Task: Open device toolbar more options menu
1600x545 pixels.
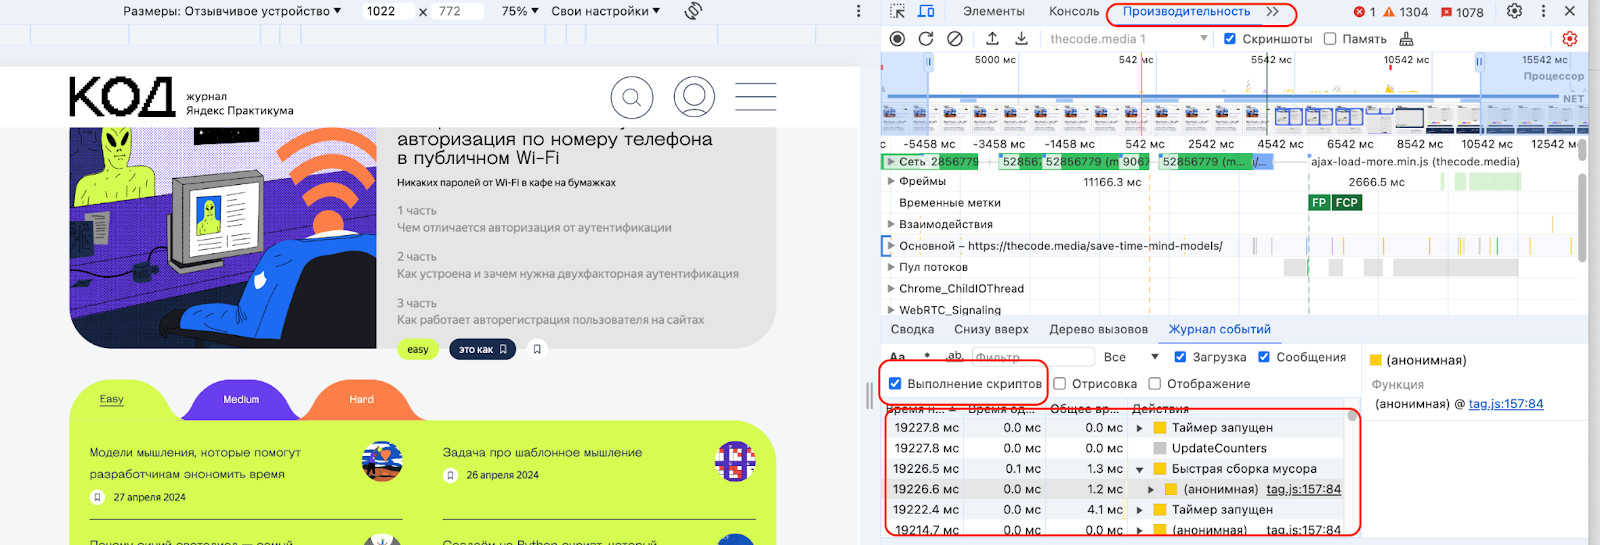Action: tap(858, 11)
